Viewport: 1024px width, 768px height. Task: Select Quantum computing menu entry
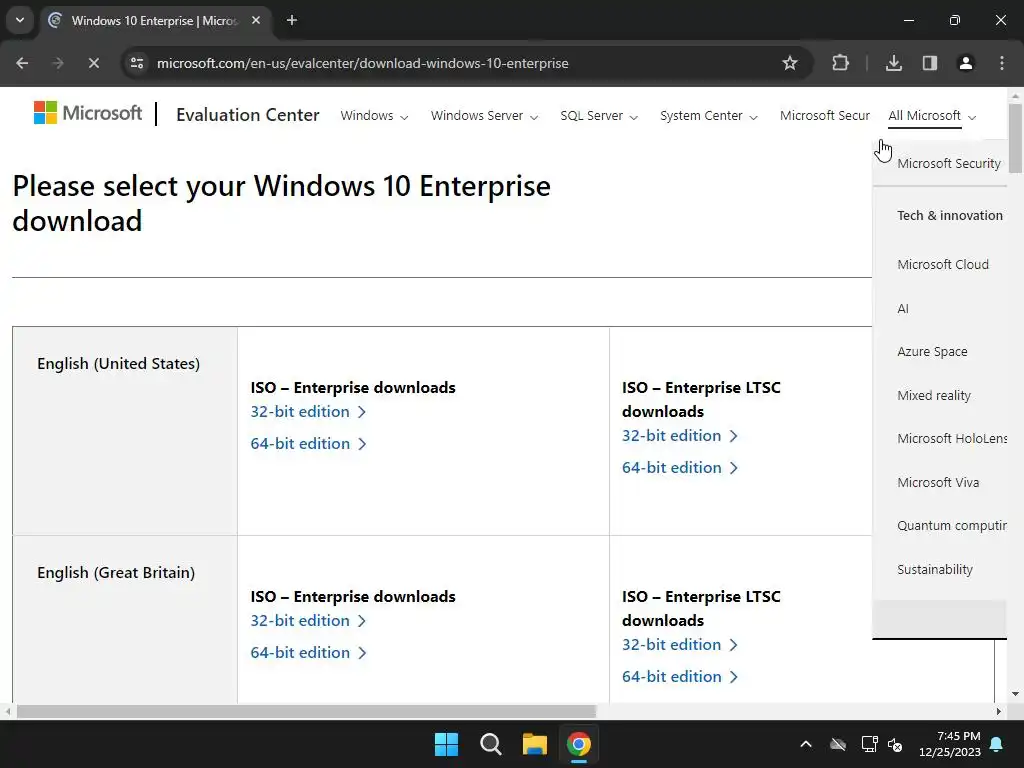click(x=952, y=526)
